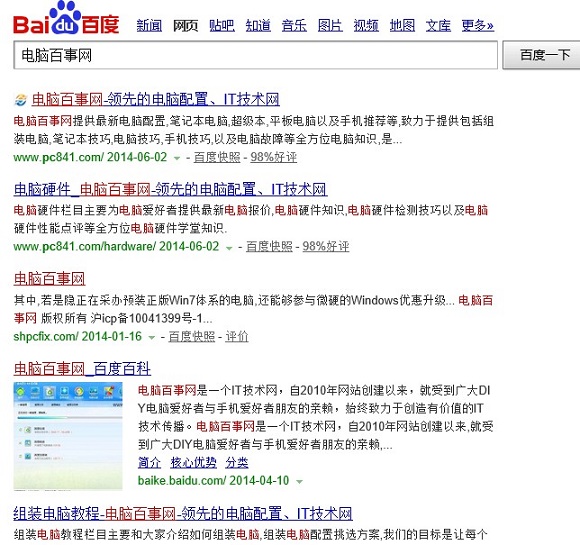Open result 电脑百事网-领先的电脑配置、IT技术网
Viewport: 580px width, 545px height.
(156, 100)
